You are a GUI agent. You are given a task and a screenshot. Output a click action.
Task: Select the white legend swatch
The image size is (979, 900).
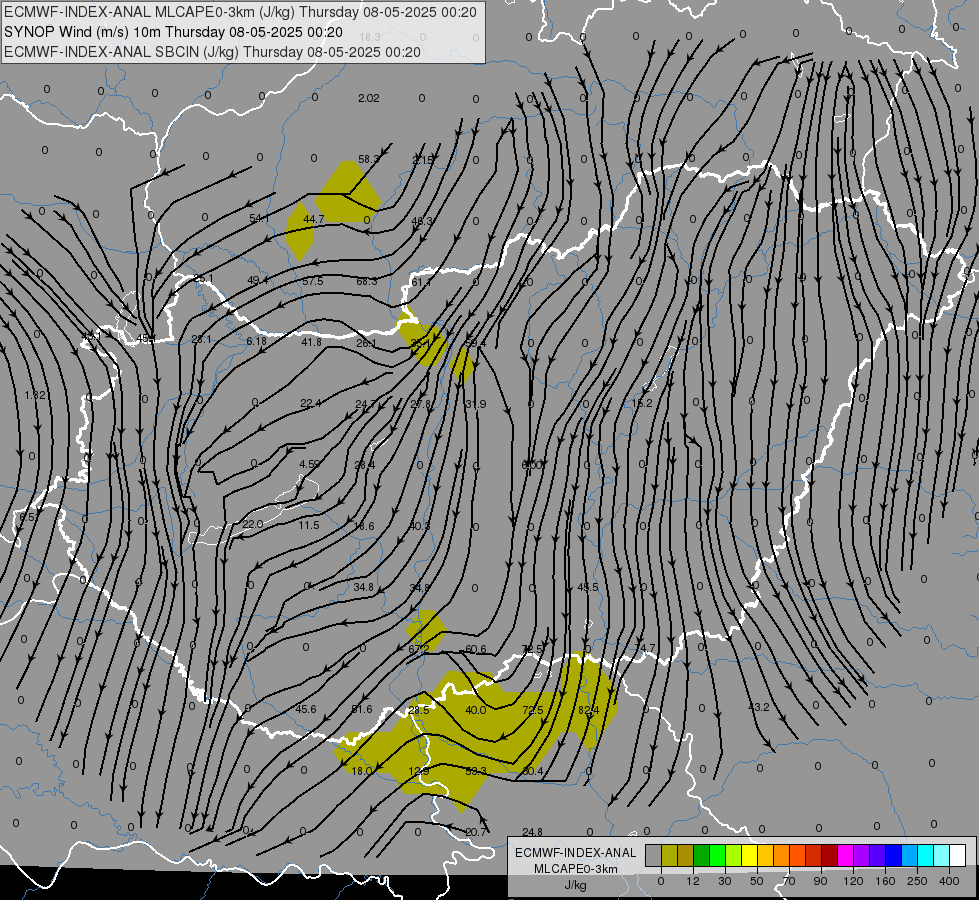pos(957,855)
